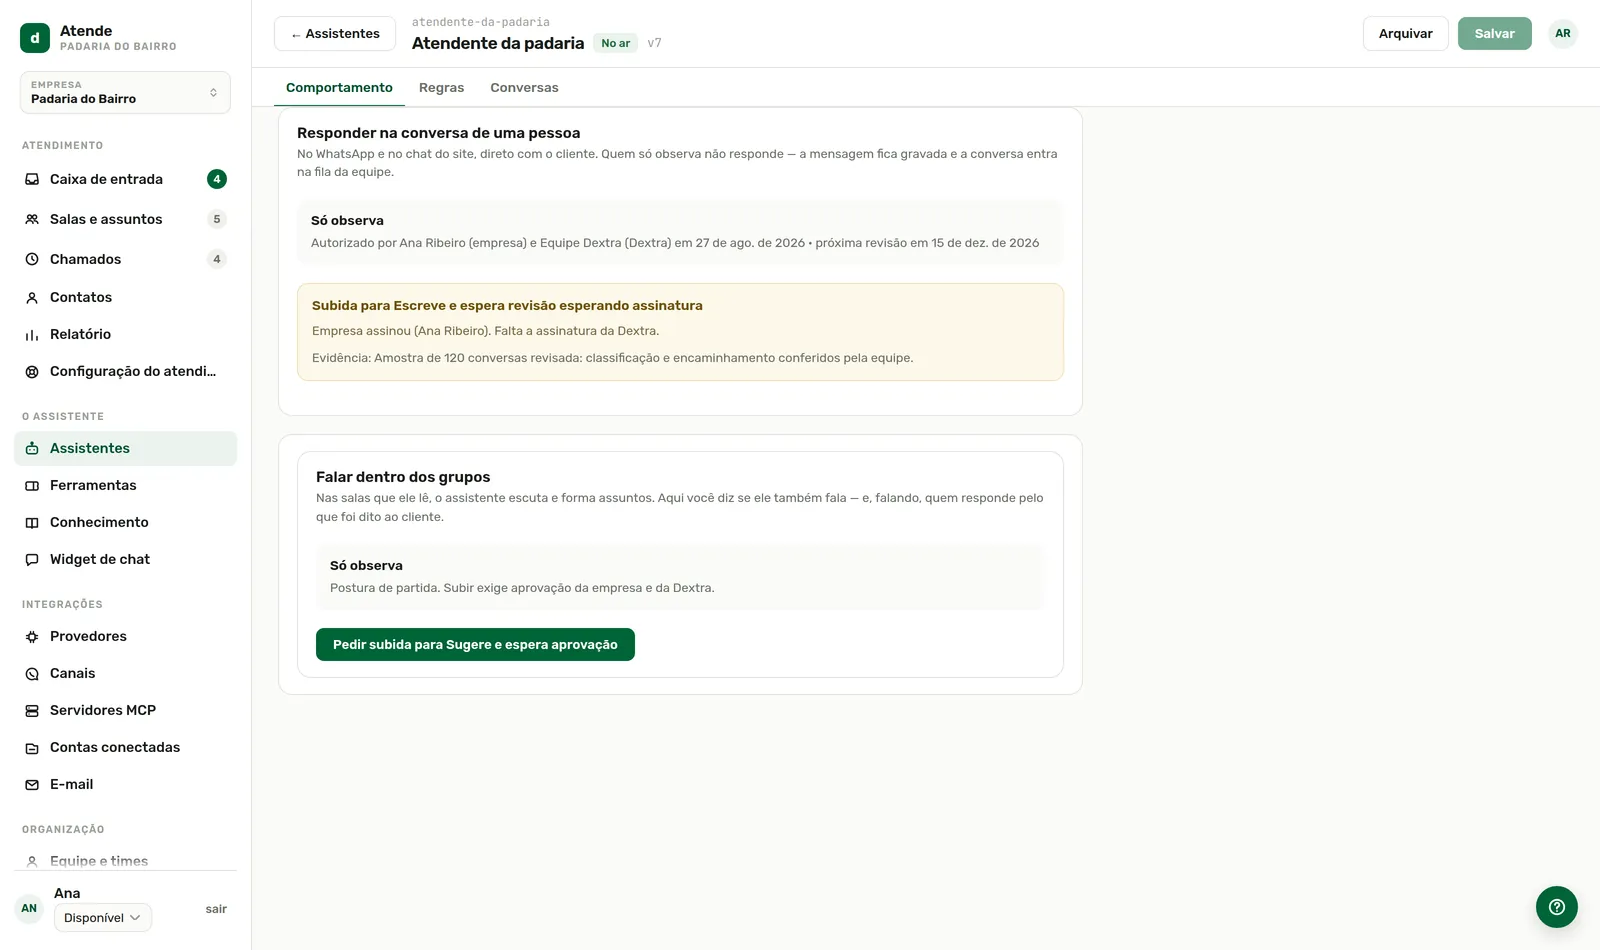Select the Comportamento tab

pos(339,87)
